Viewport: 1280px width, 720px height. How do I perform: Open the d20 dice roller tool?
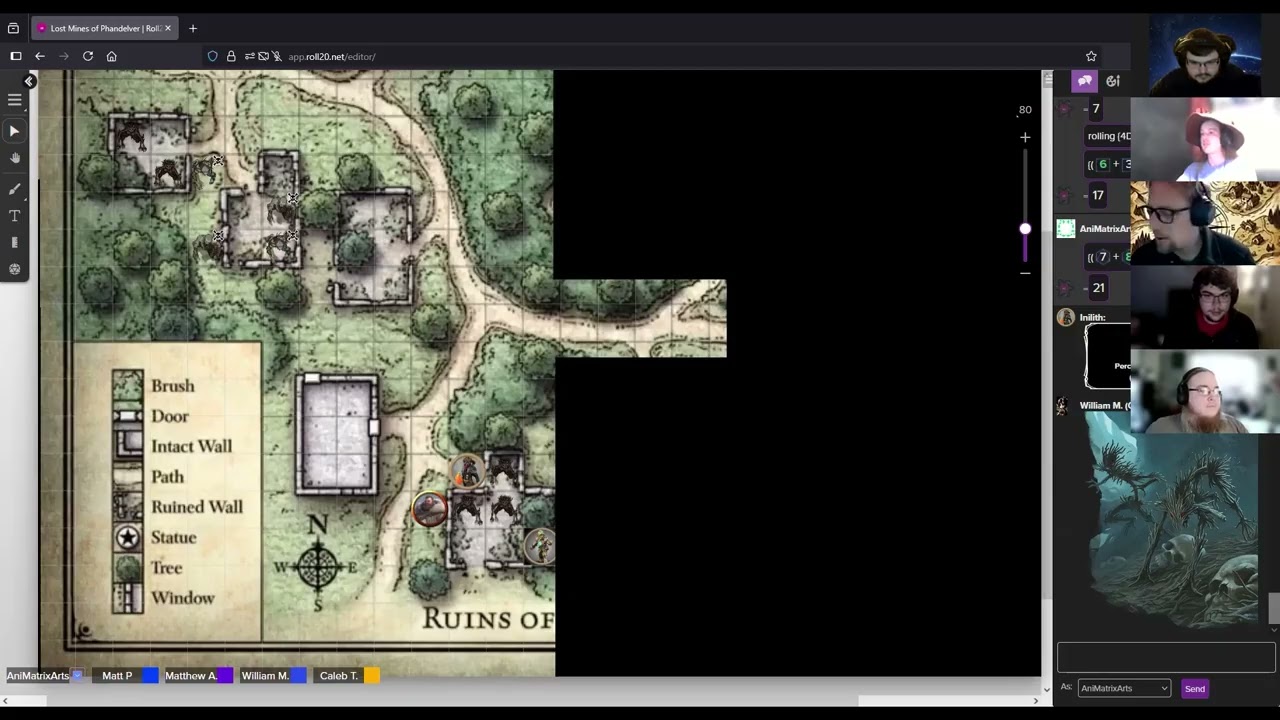tap(14, 269)
